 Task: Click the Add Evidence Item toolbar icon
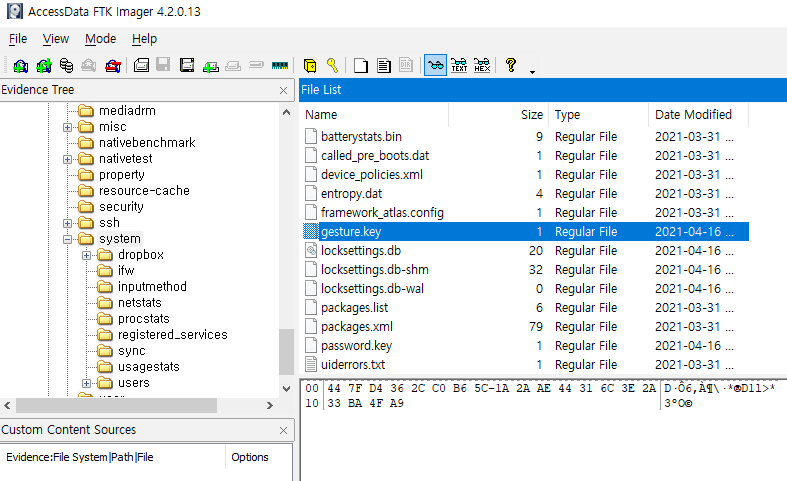pyautogui.click(x=21, y=65)
